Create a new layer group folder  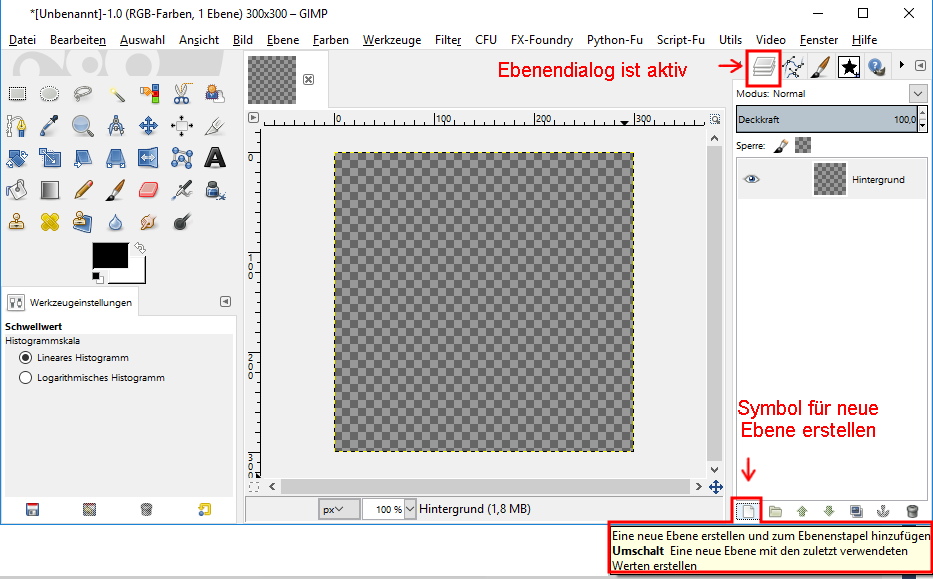[775, 511]
